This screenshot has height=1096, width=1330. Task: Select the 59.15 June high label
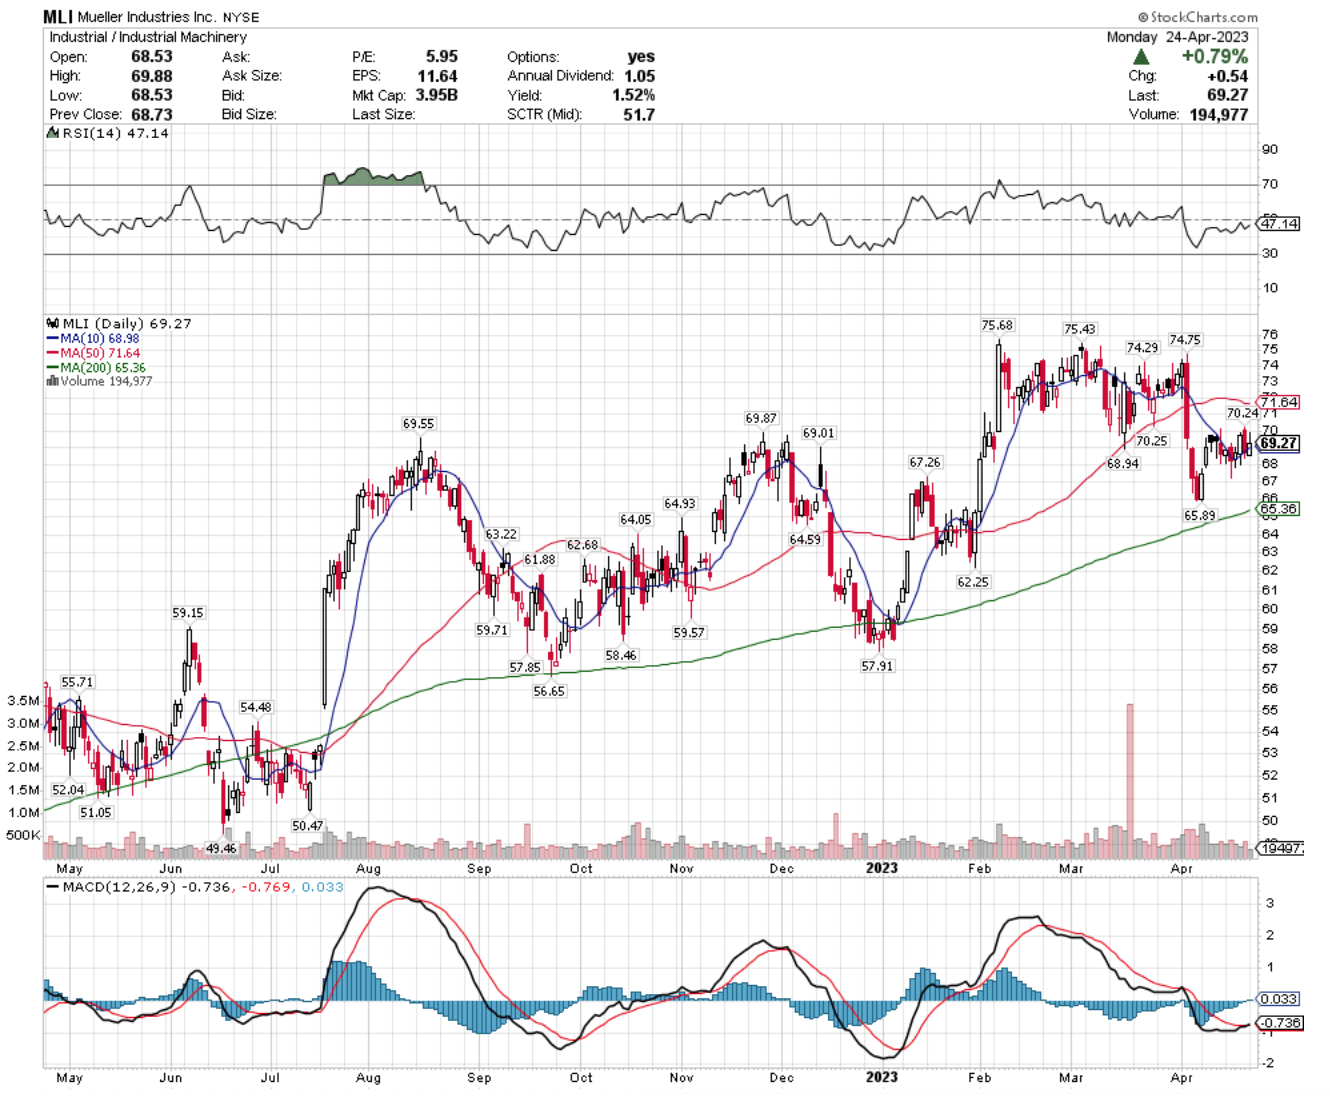(x=188, y=613)
